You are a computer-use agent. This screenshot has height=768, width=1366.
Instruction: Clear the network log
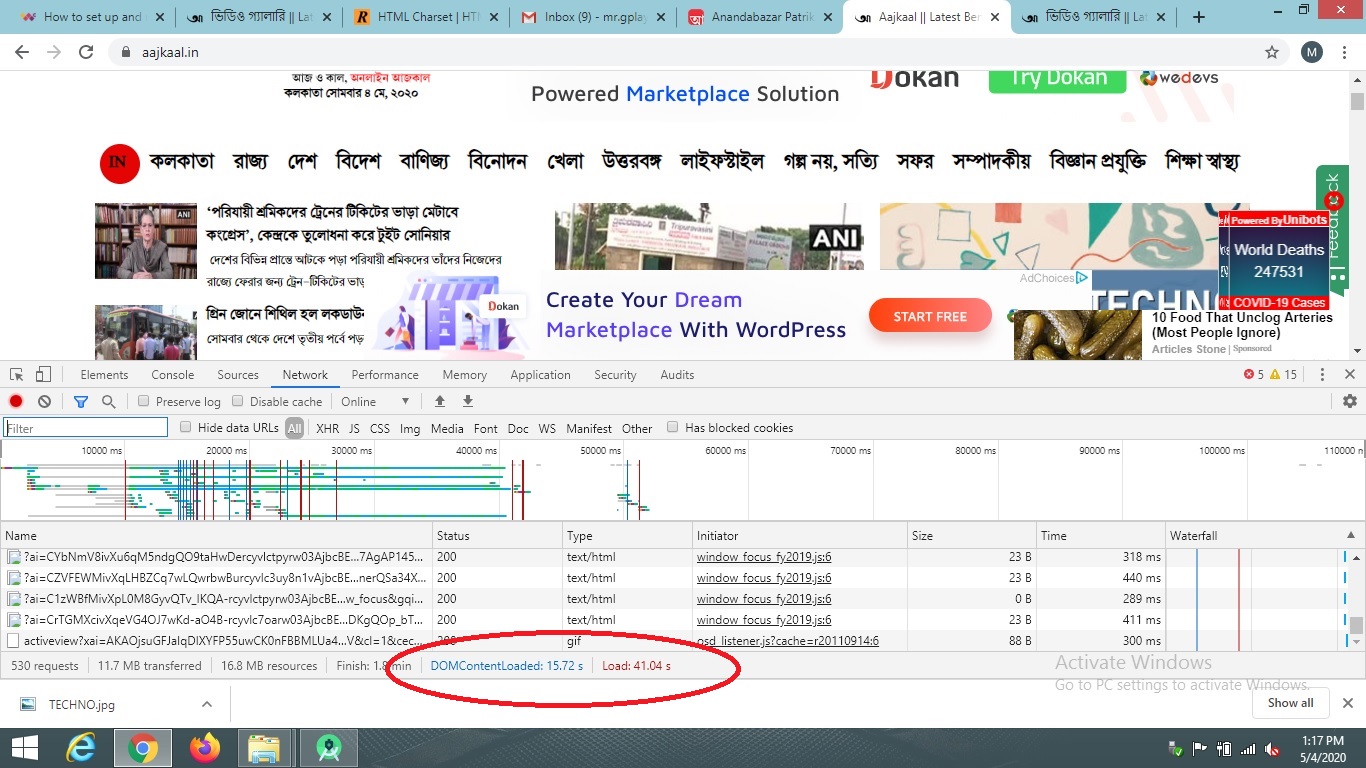click(44, 401)
